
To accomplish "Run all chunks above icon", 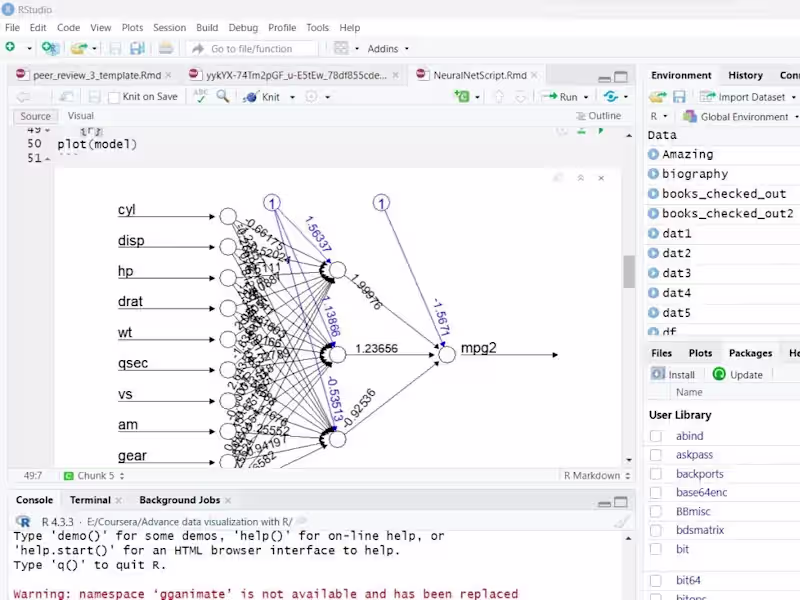I will (x=582, y=131).
